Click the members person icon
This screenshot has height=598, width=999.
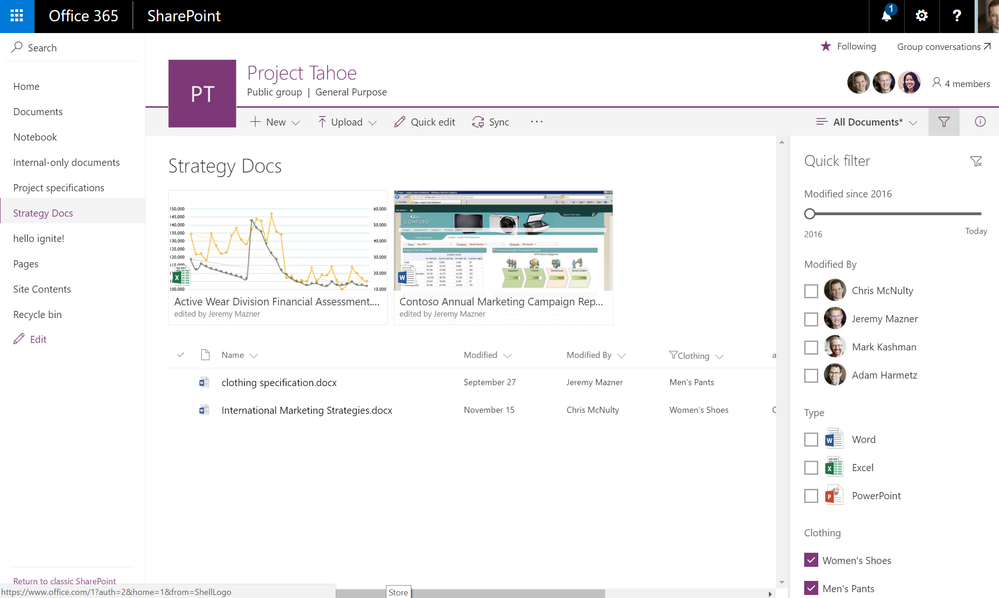(937, 82)
